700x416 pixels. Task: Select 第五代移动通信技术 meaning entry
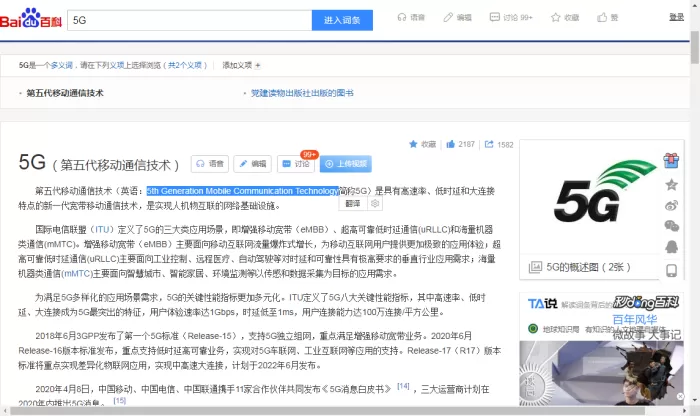(x=65, y=93)
